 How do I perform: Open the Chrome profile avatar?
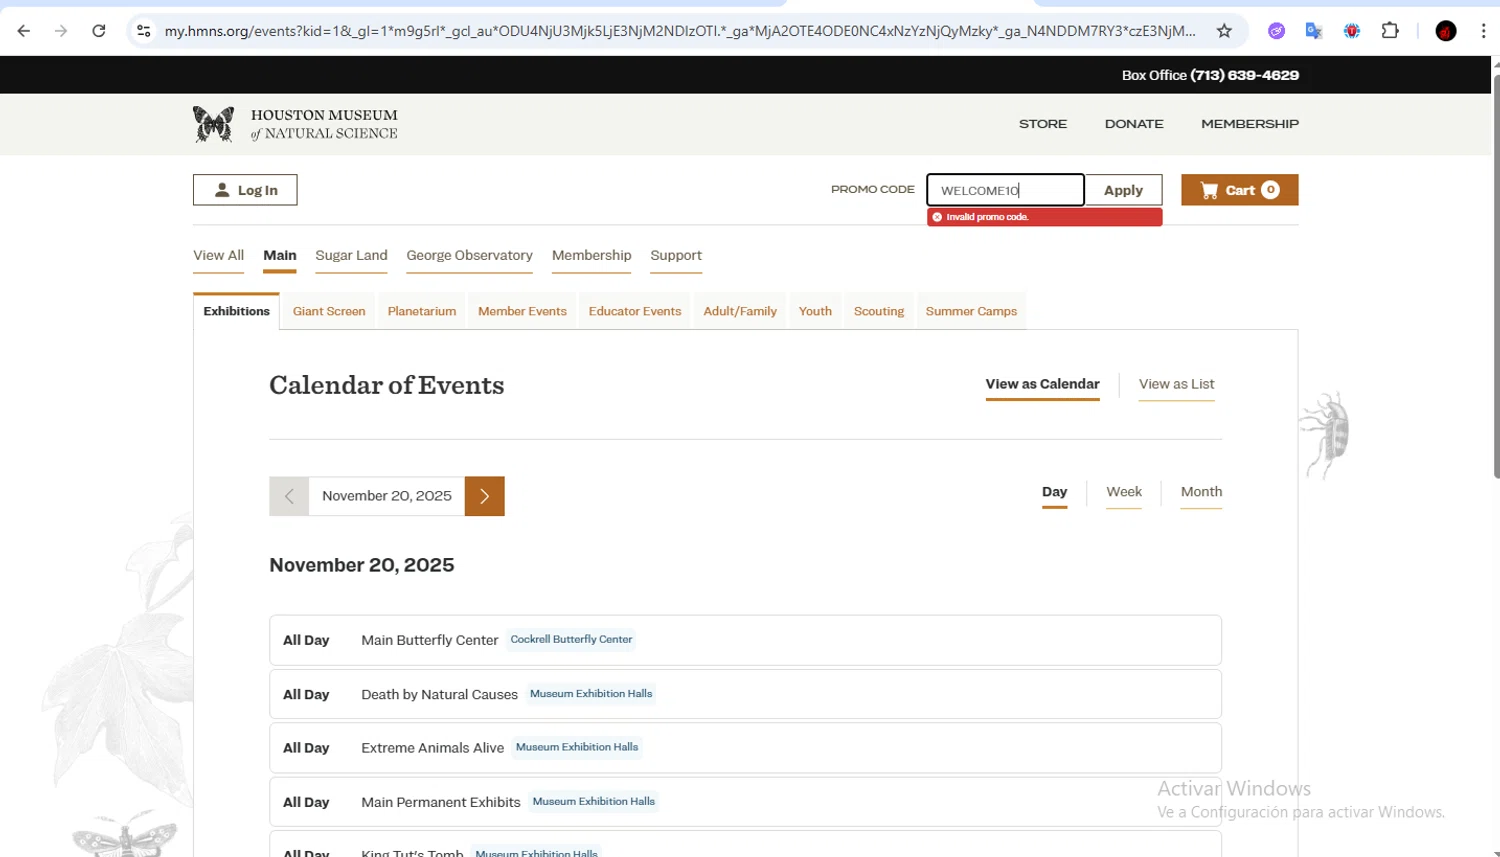[x=1446, y=31]
